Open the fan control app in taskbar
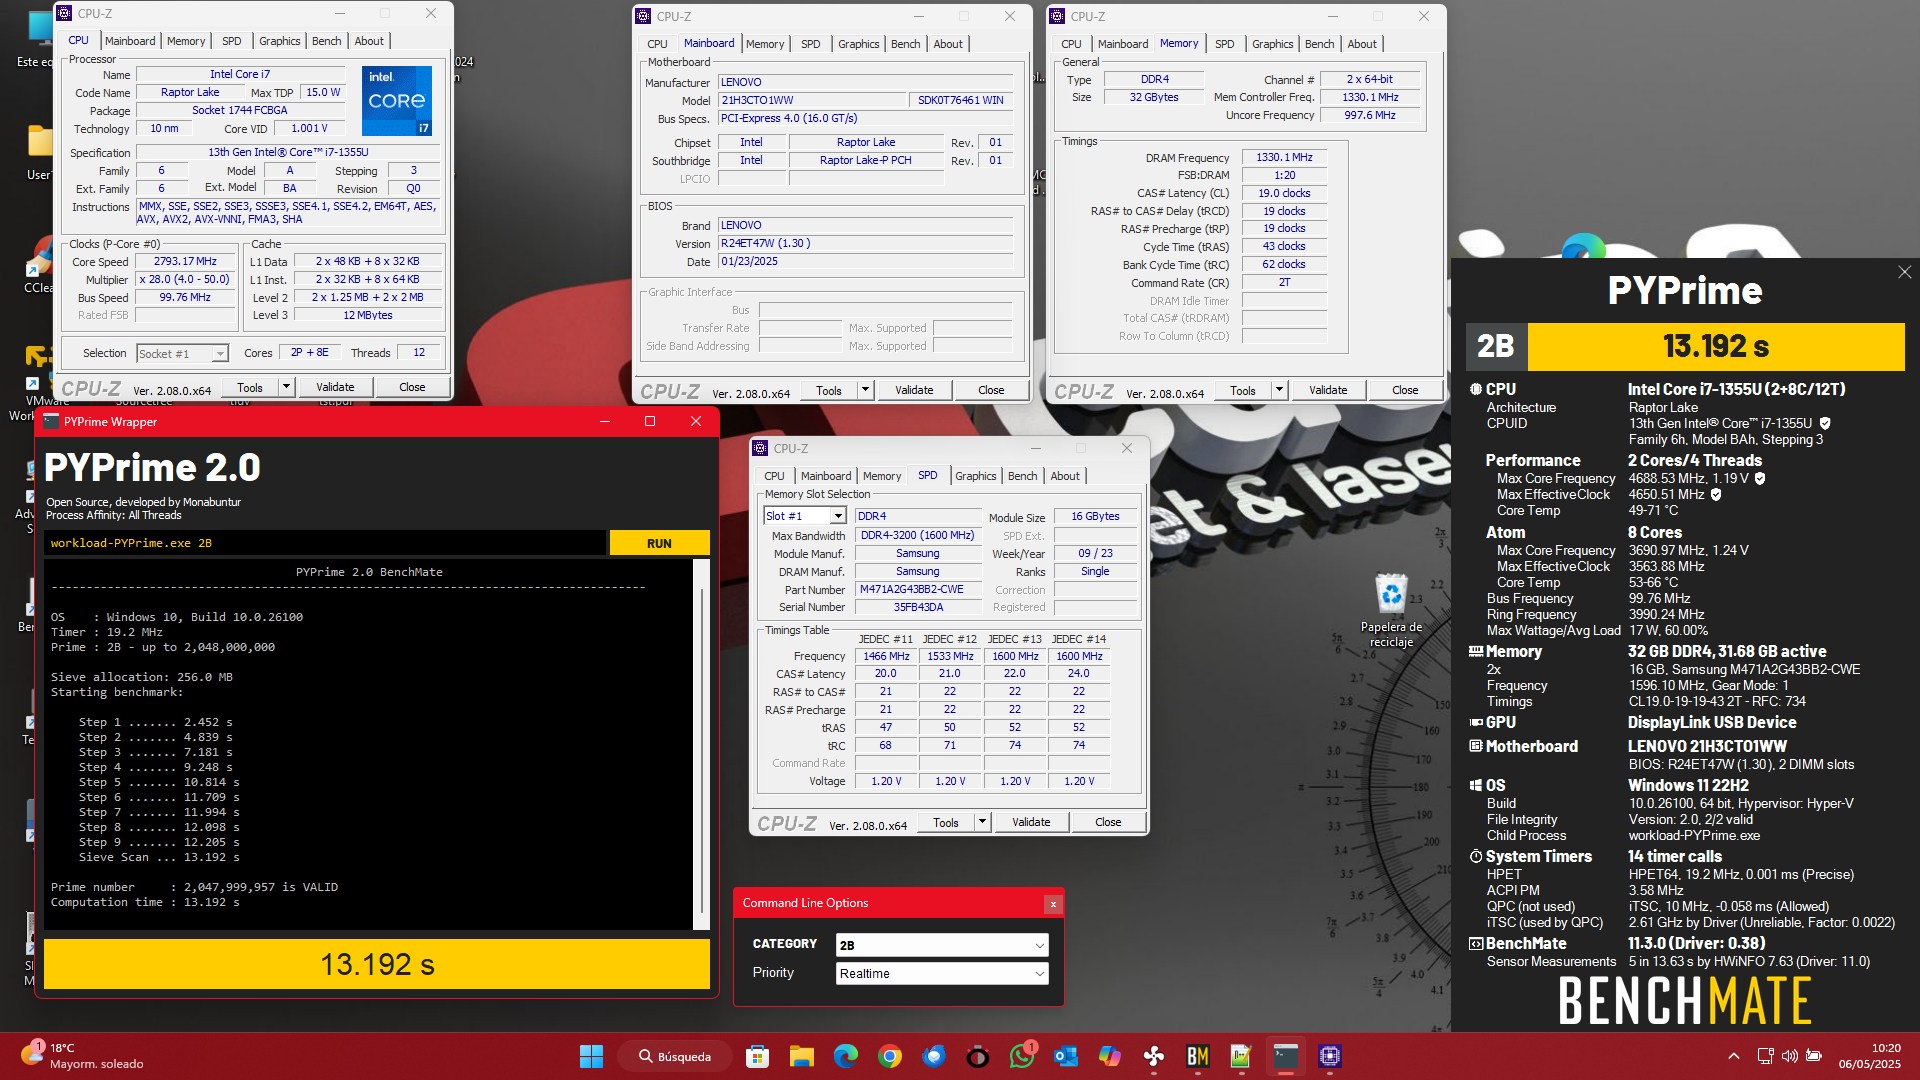The width and height of the screenshot is (1920, 1080). tap(1154, 1056)
